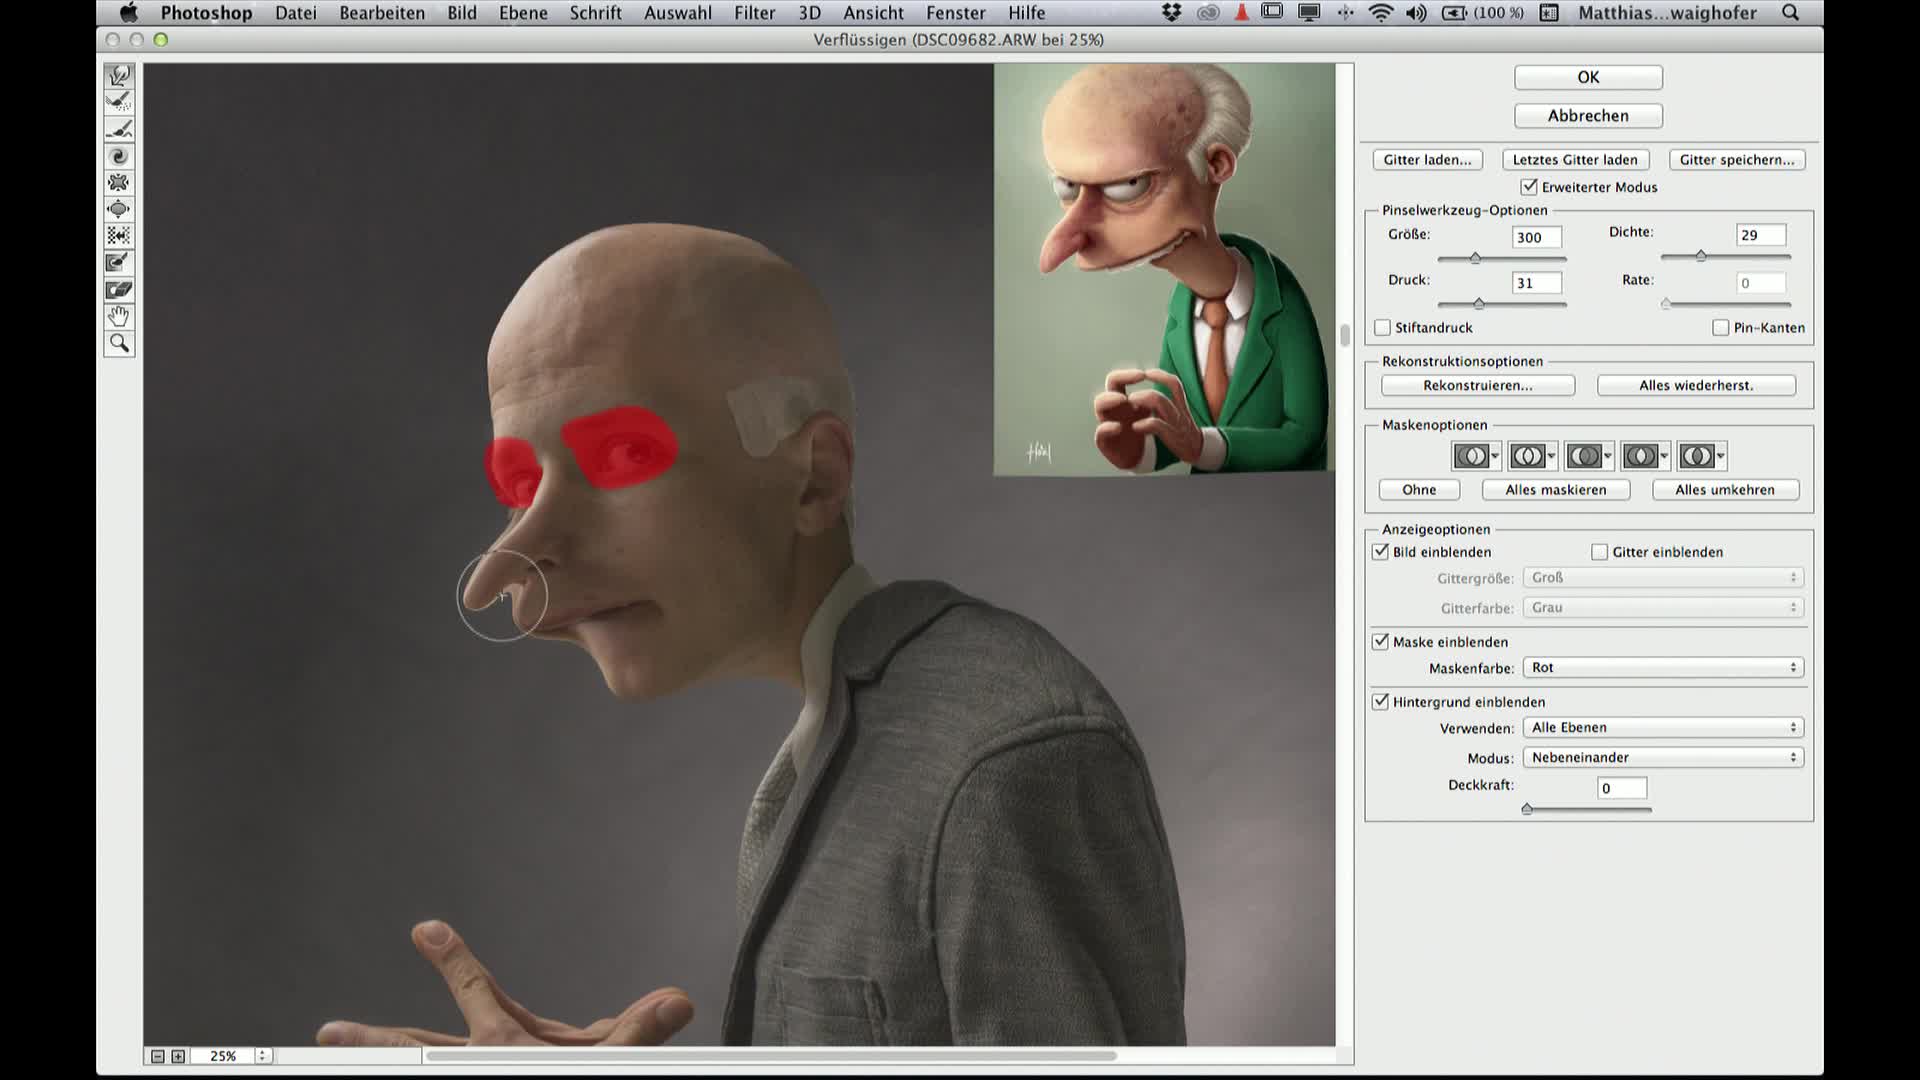Click the Dichte slider handle

pos(1701,256)
